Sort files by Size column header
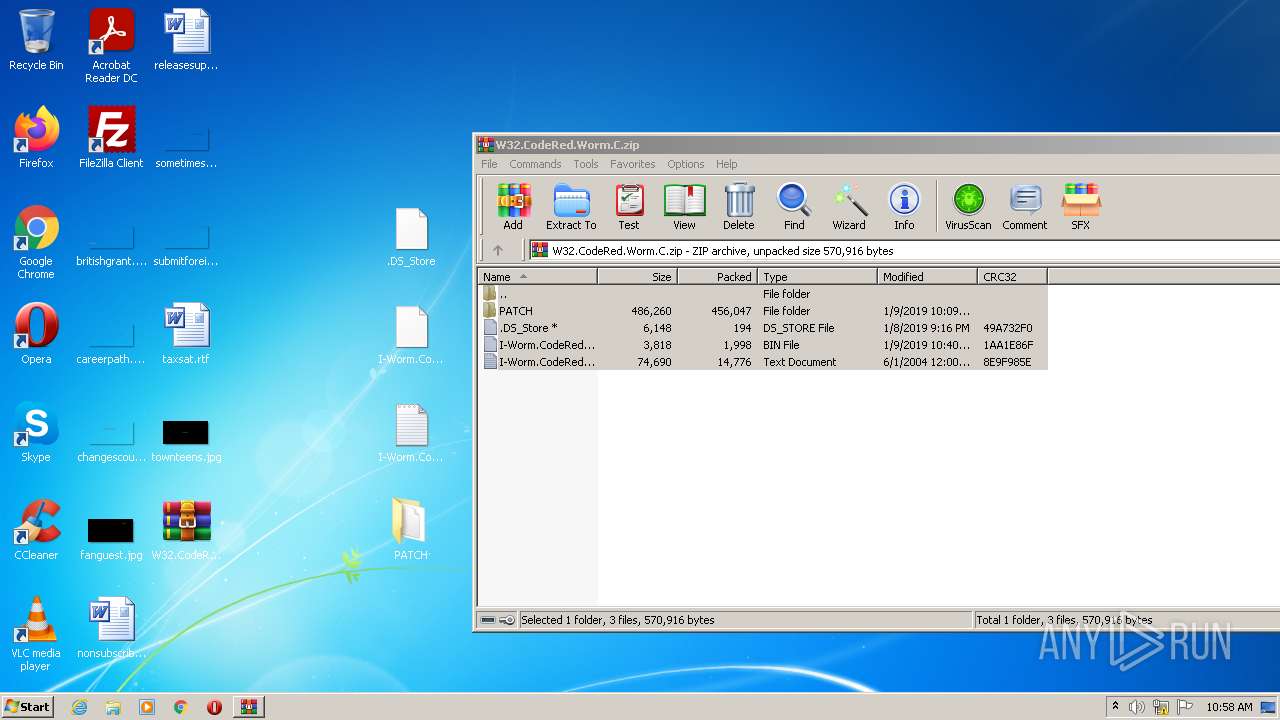1280x720 pixels. click(x=638, y=277)
